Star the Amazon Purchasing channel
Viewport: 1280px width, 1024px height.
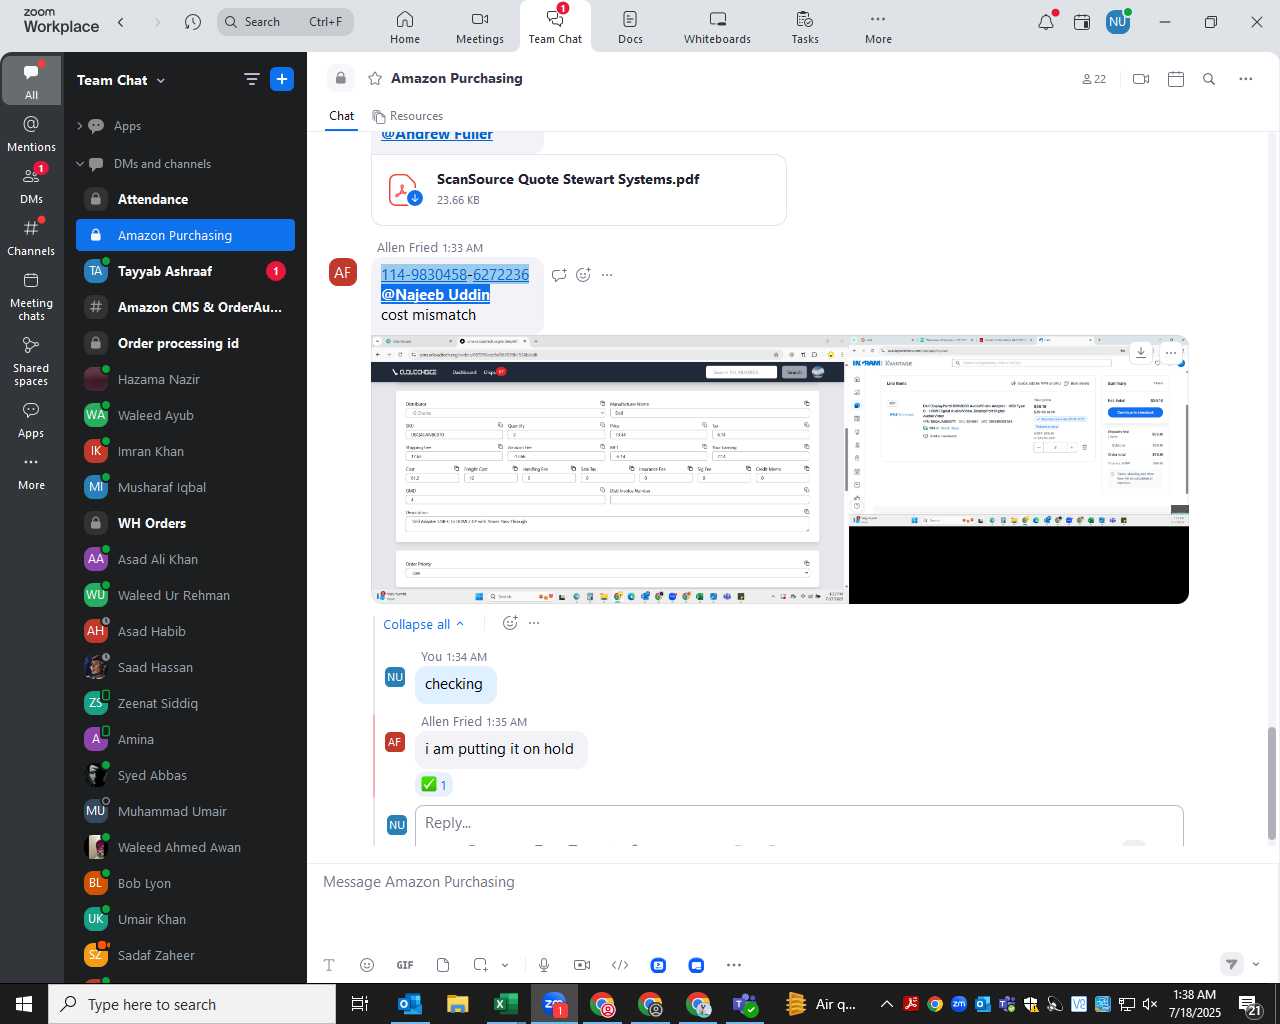pos(375,78)
